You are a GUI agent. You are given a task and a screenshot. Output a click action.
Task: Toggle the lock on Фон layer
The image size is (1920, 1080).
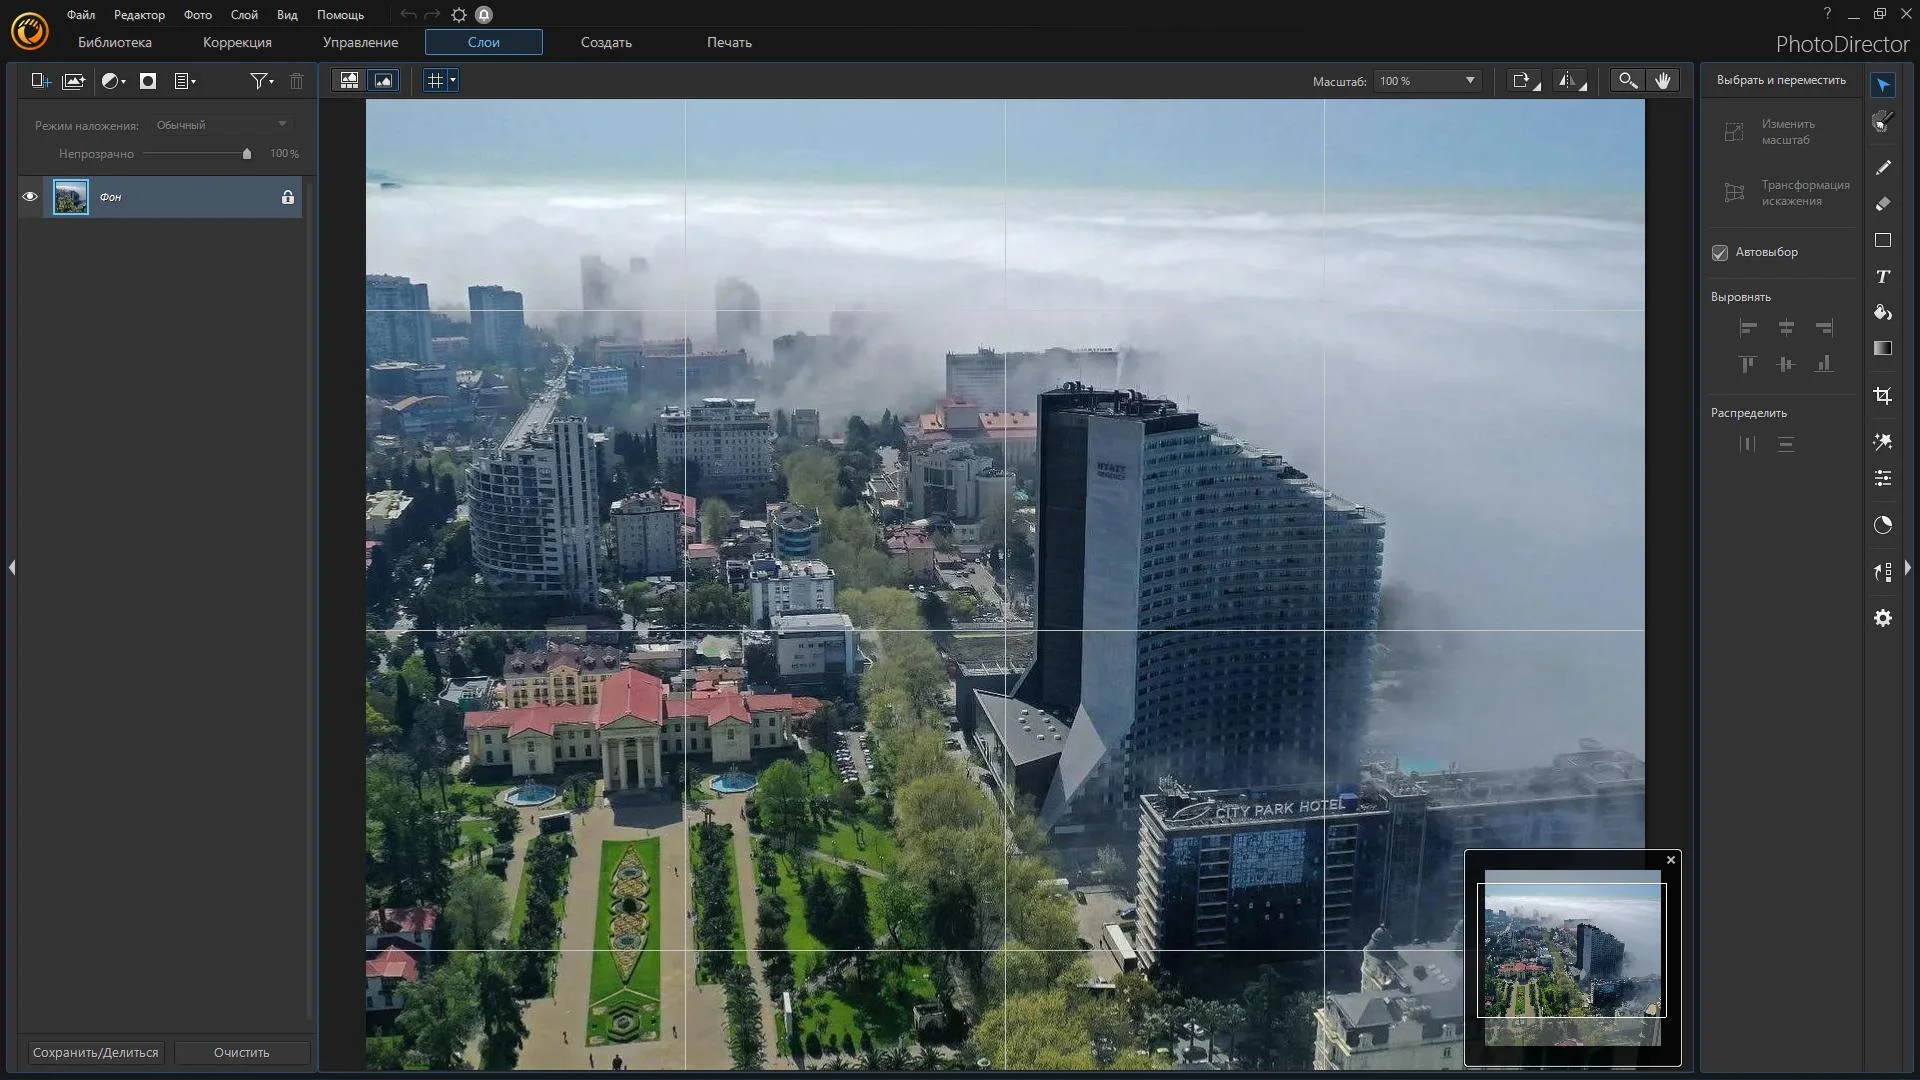(288, 197)
